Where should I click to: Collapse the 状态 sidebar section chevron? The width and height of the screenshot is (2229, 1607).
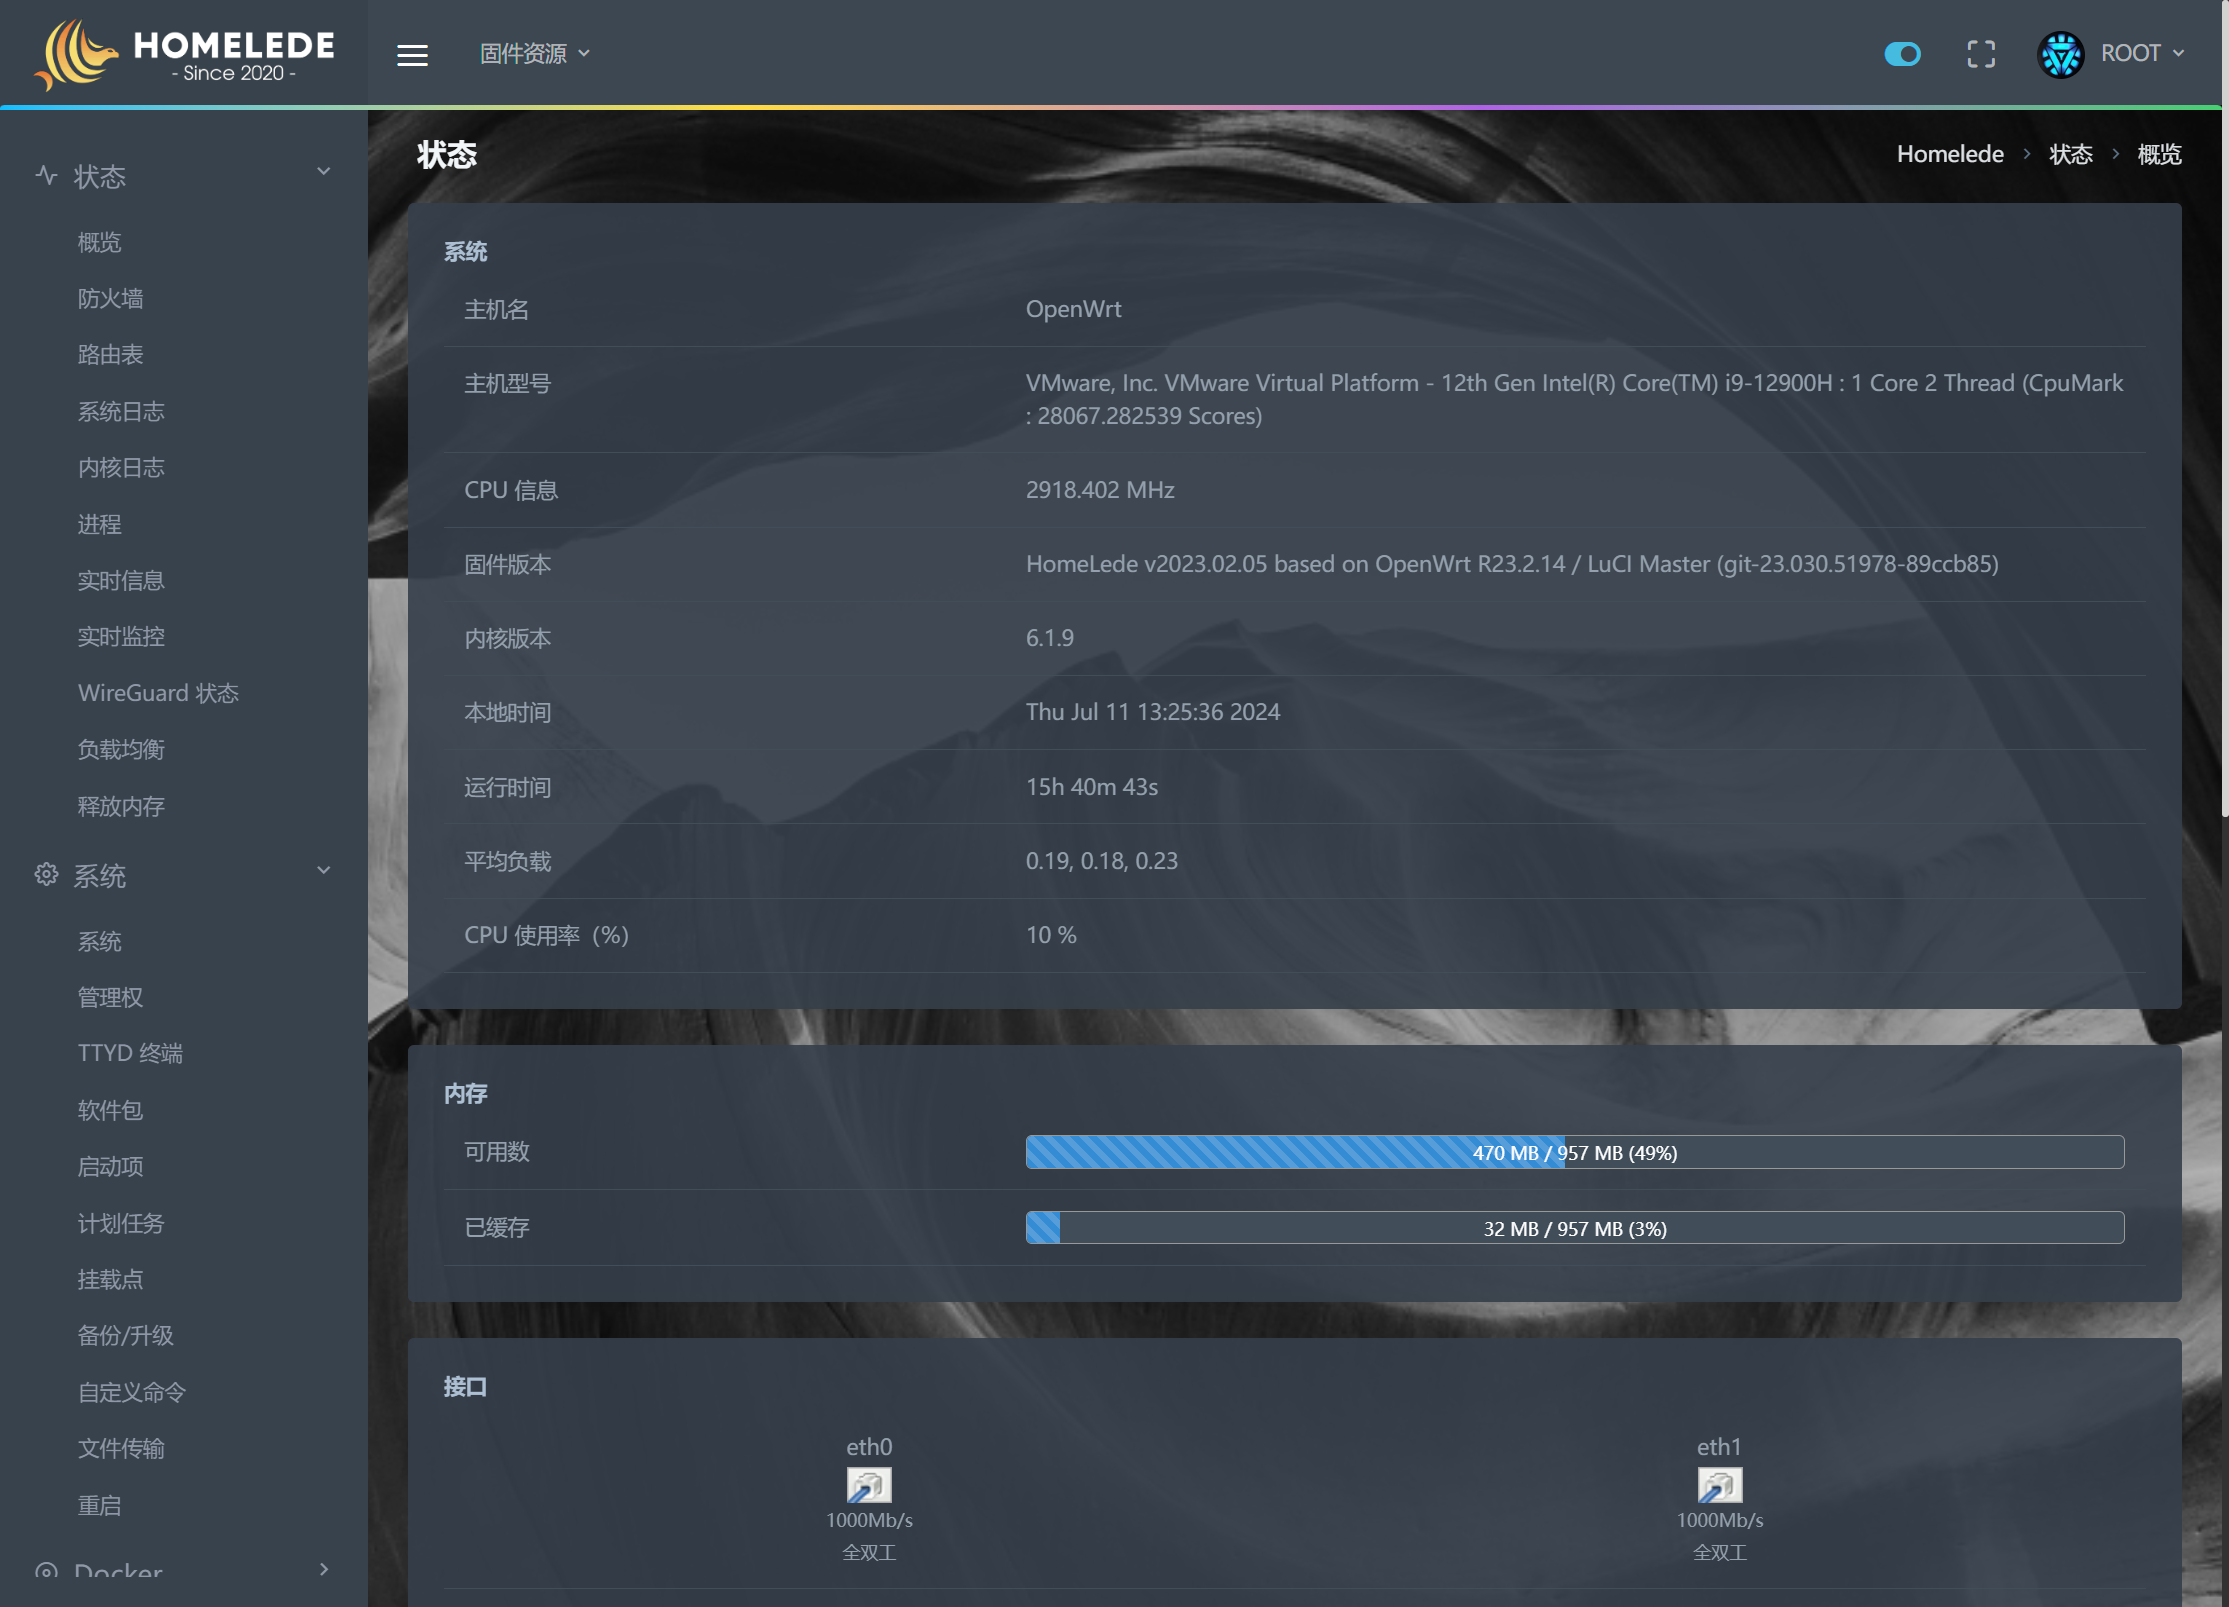tap(324, 171)
